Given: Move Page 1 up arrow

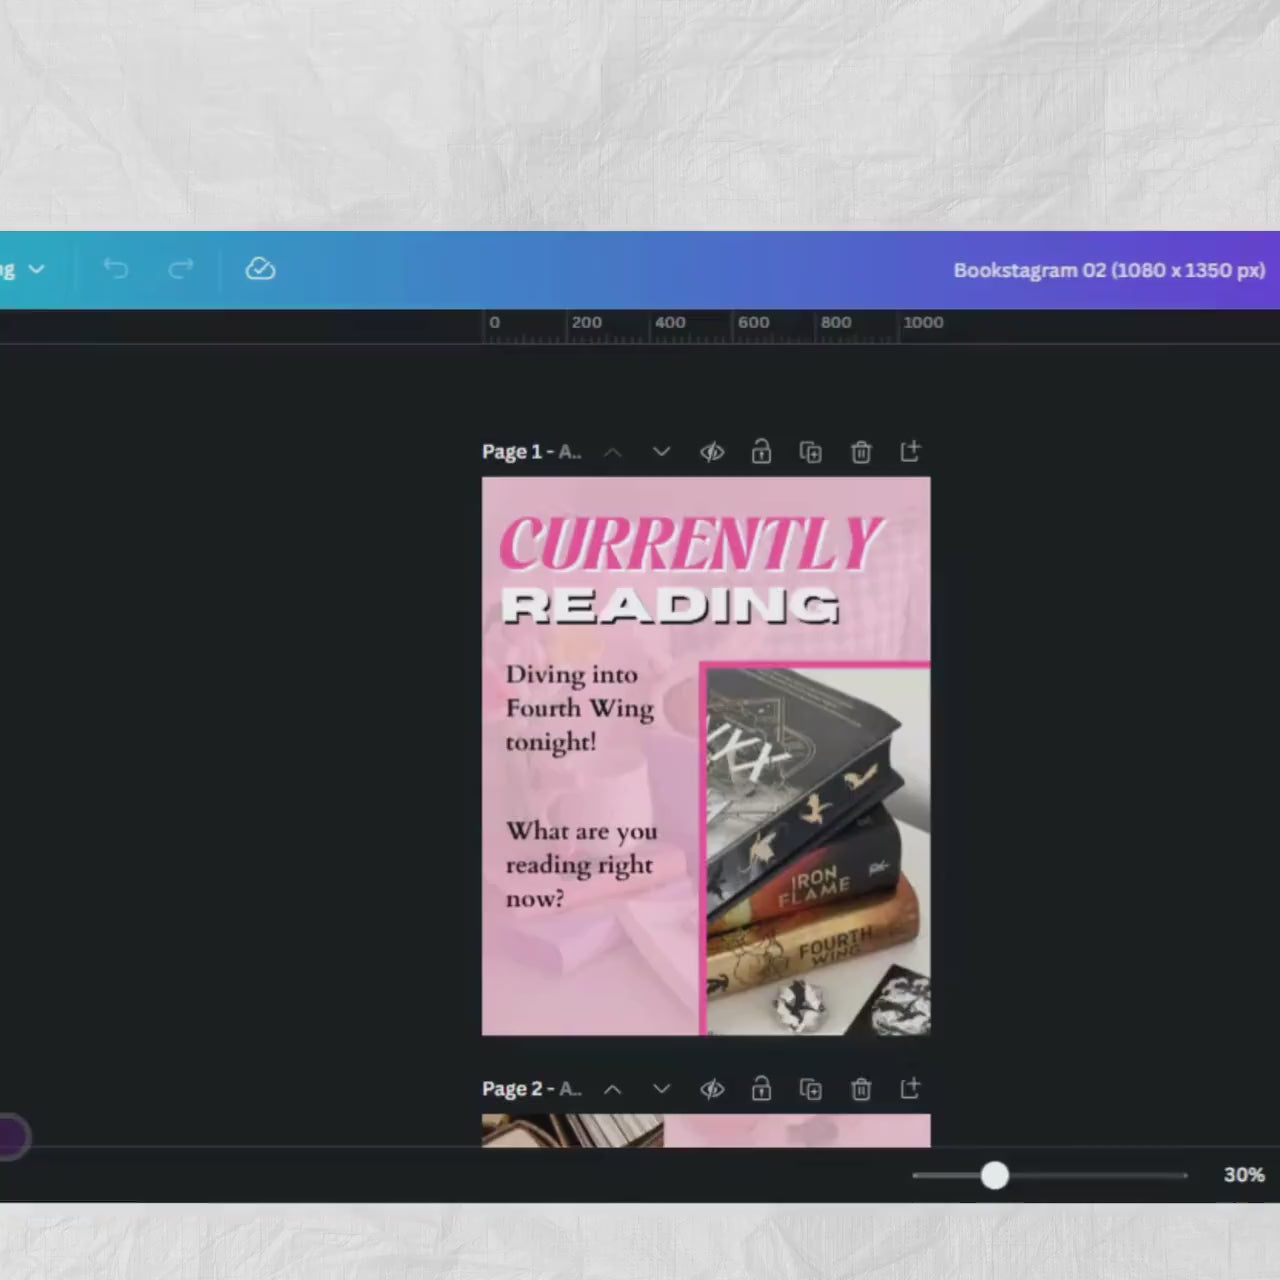Looking at the screenshot, I should click(613, 452).
